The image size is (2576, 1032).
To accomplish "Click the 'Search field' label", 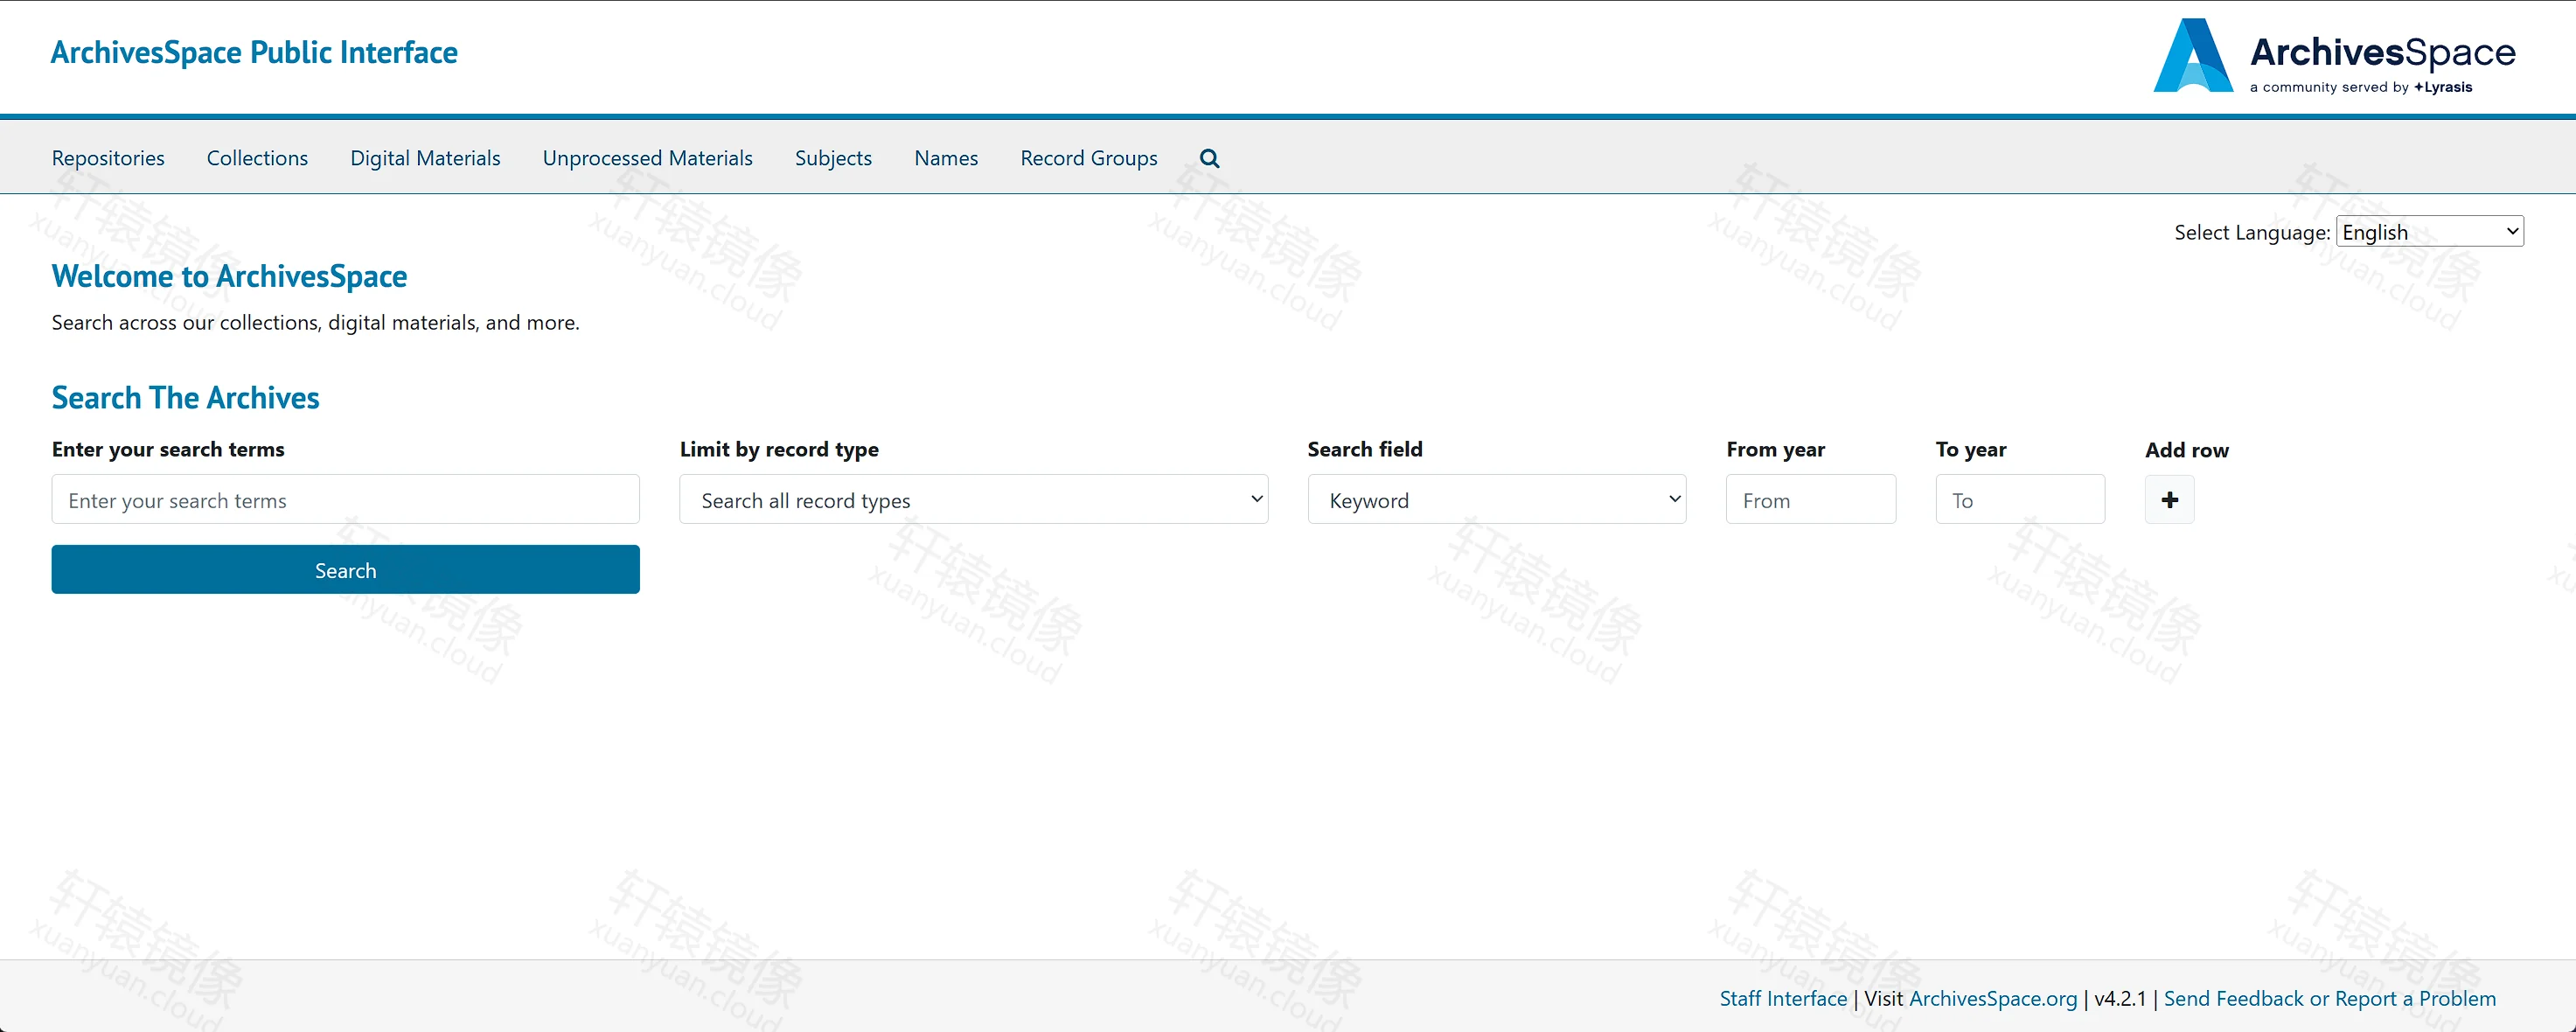I will pos(1364,449).
